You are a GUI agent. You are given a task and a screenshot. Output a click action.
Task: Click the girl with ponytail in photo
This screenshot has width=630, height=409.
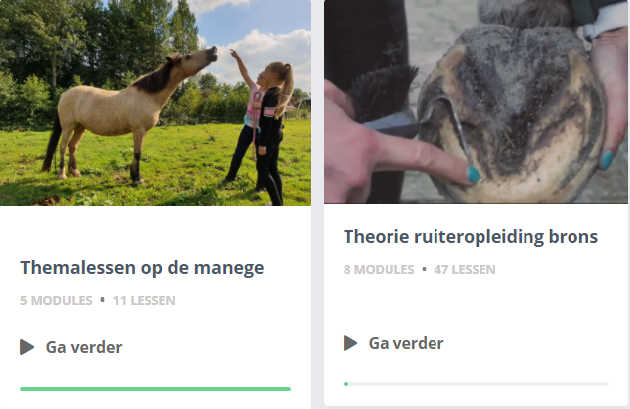273,133
